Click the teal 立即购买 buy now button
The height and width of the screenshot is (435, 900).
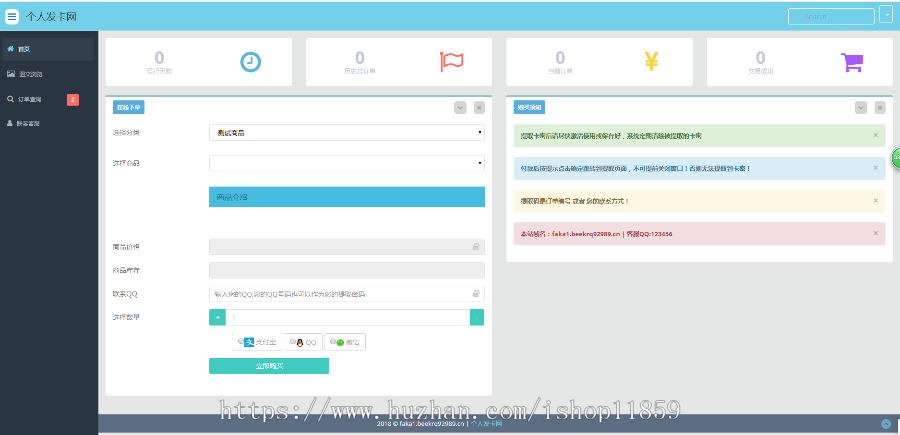pos(269,366)
